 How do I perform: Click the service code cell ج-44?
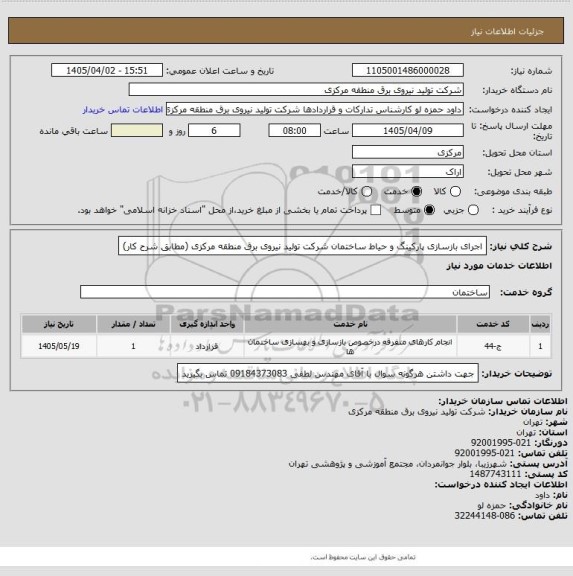click(493, 346)
